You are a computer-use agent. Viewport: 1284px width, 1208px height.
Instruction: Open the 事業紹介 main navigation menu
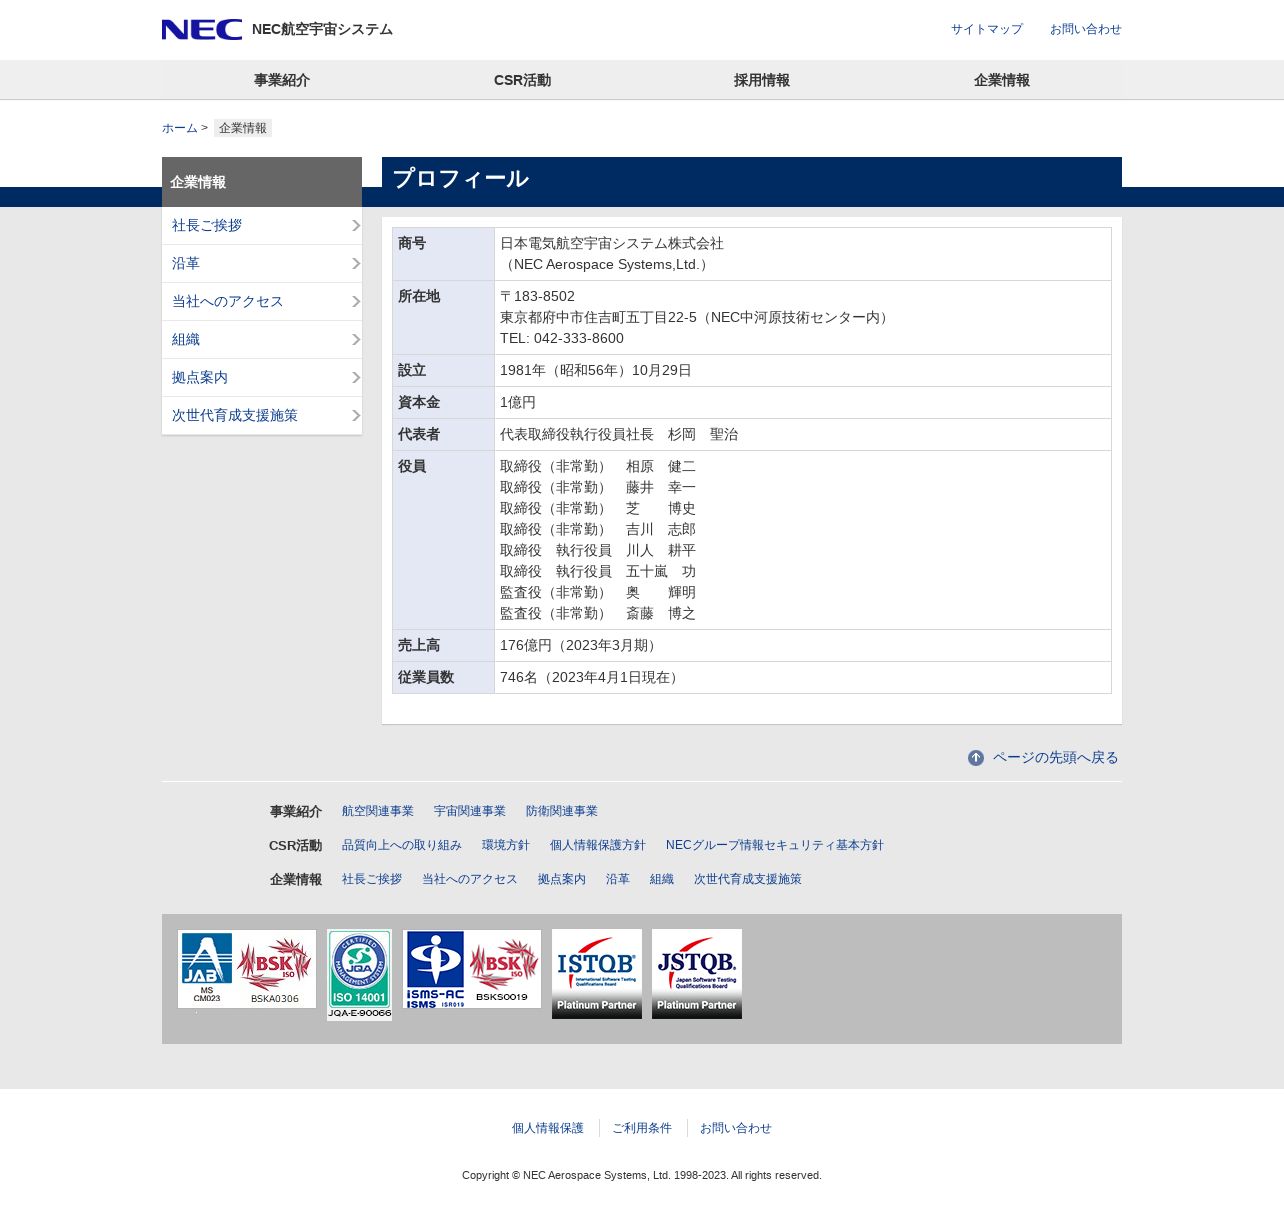click(282, 80)
